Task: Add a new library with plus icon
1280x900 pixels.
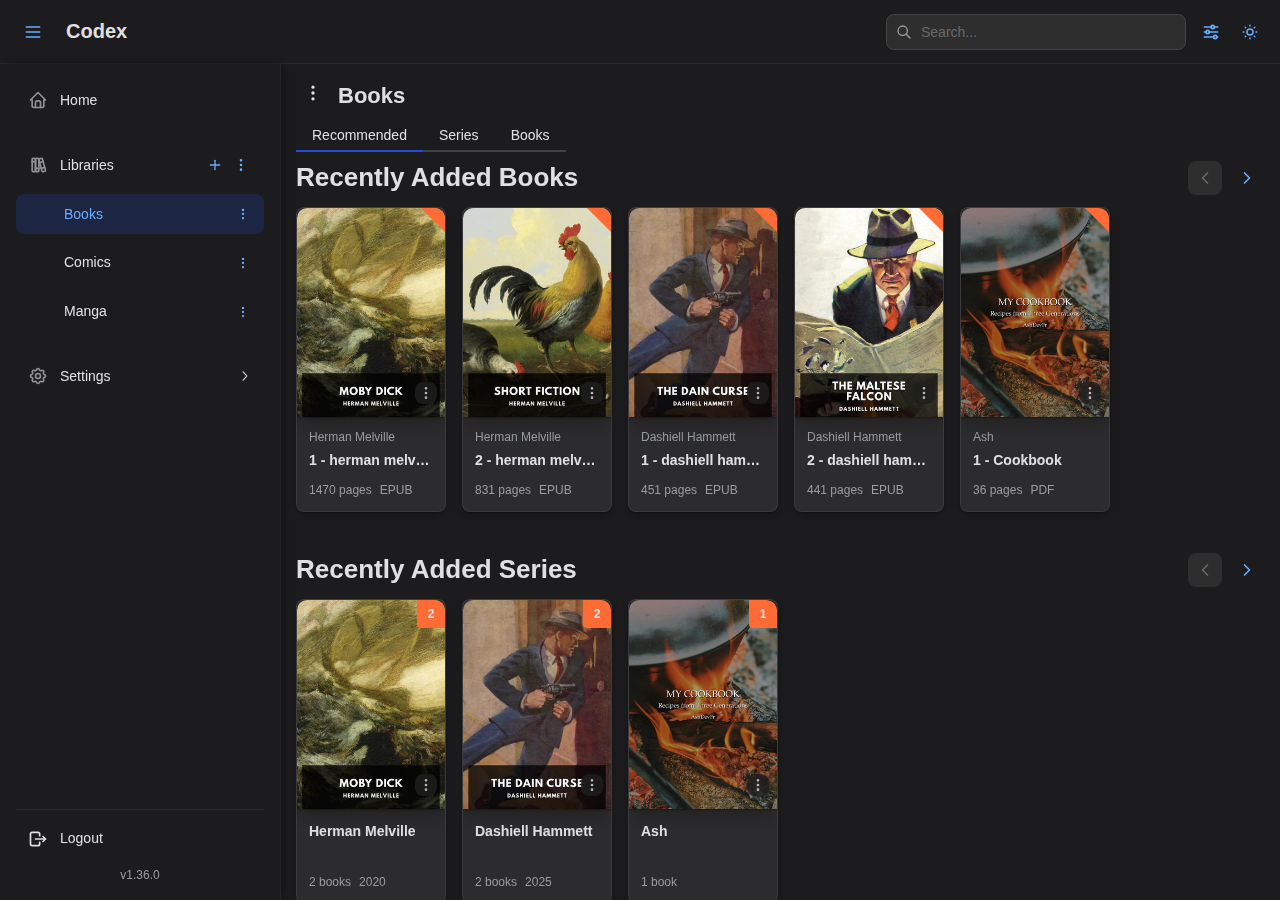Action: coord(215,165)
